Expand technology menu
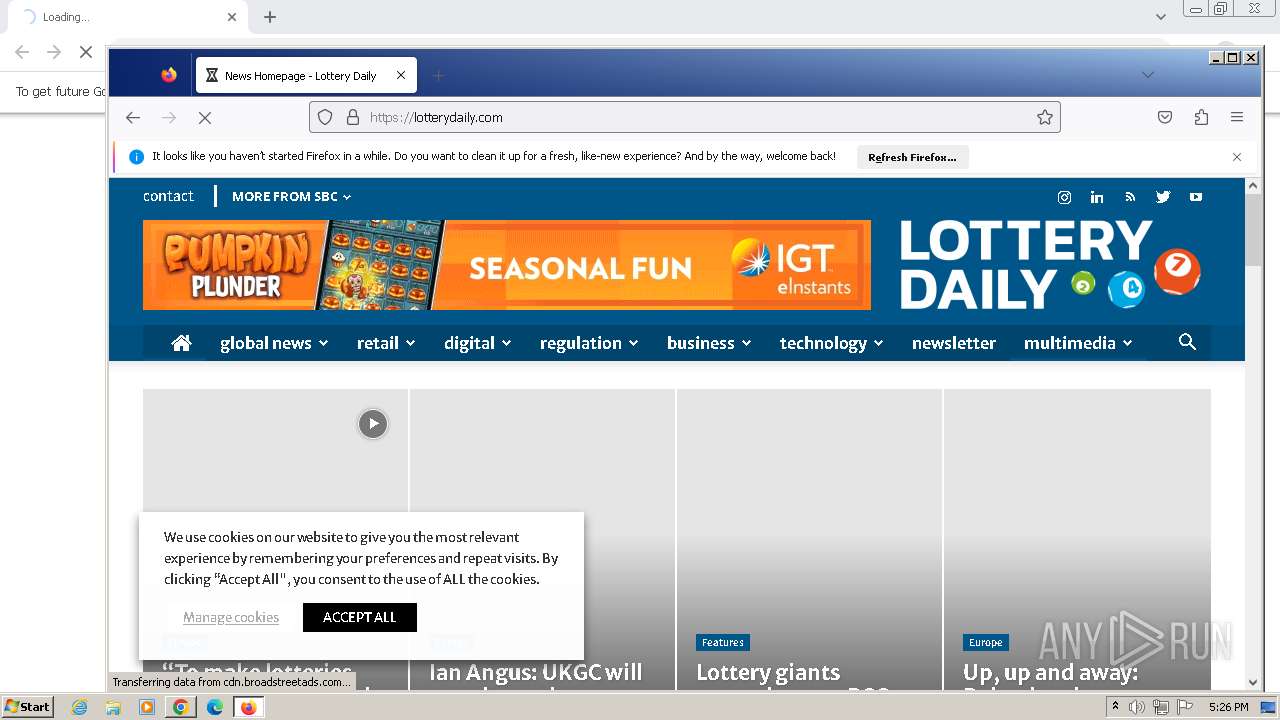Viewport: 1280px width, 720px height. [832, 343]
